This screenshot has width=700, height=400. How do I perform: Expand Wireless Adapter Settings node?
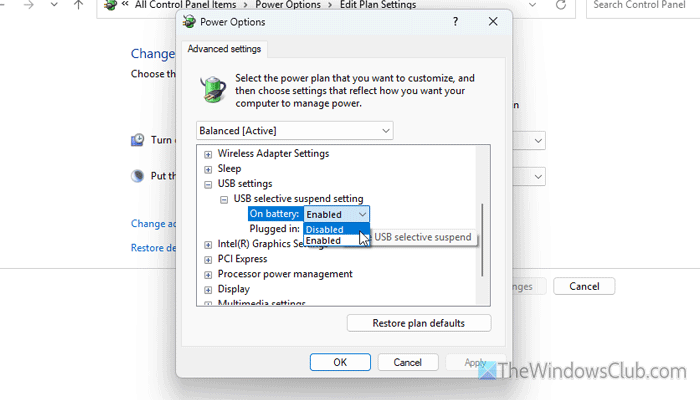(x=208, y=154)
